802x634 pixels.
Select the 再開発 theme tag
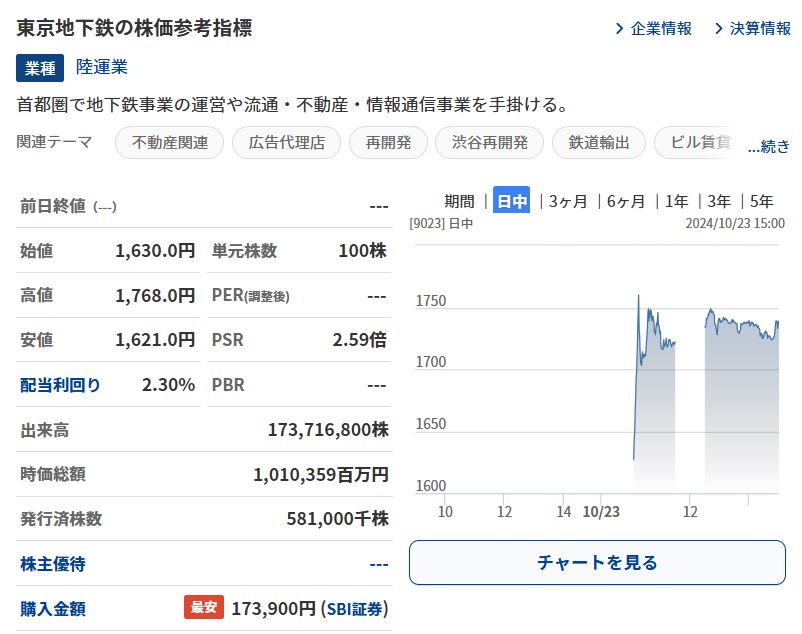pos(388,143)
